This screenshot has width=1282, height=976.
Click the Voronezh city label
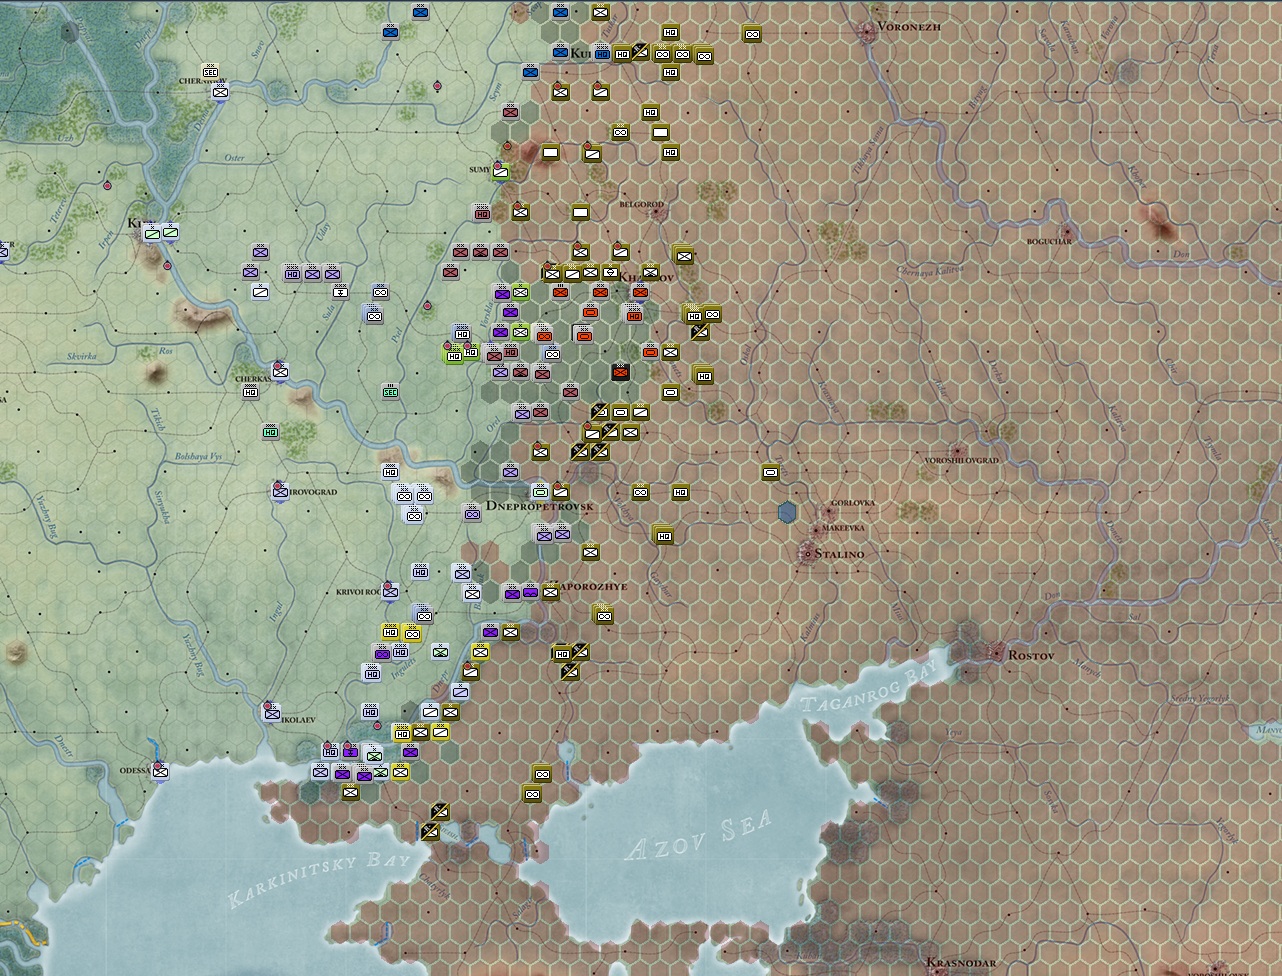coord(909,27)
